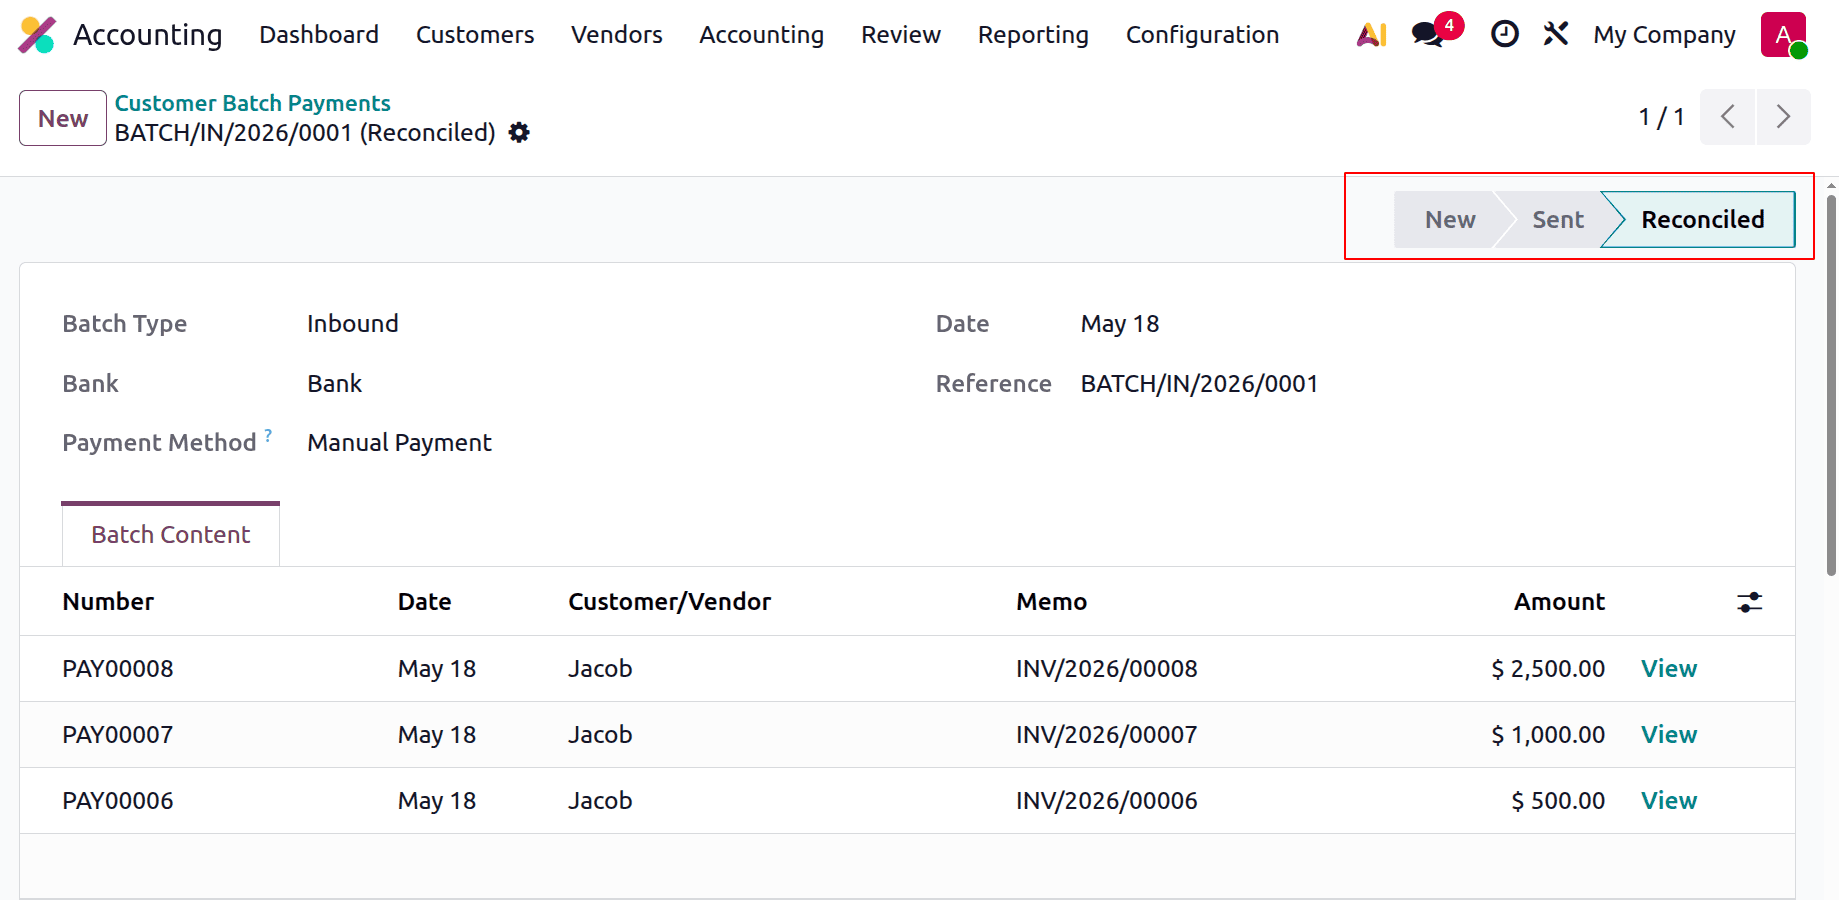View payment PAY00008

pyautogui.click(x=1668, y=669)
